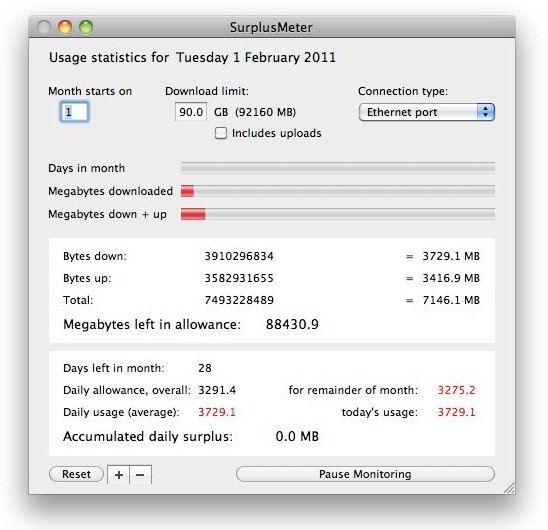The image size is (548, 530).
Task: Enable the Includes uploads checkbox
Action: point(221,133)
